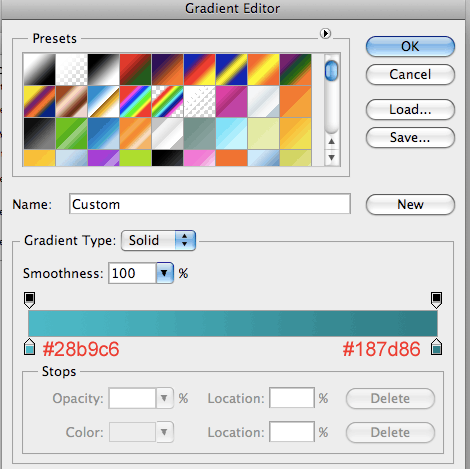The width and height of the screenshot is (470, 469).
Task: Open the Opacity dropdown arrow under Stops
Action: click(165, 398)
